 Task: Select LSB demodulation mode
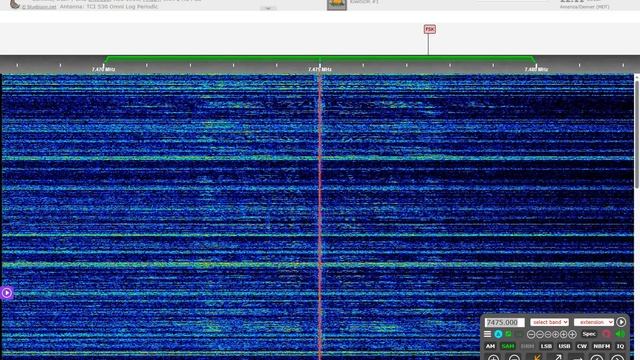coord(546,346)
